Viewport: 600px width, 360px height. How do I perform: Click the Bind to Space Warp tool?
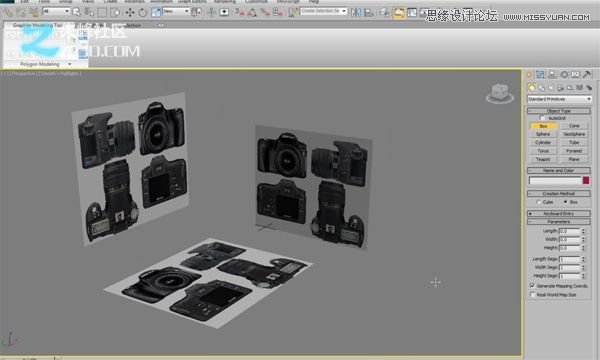click(x=34, y=12)
